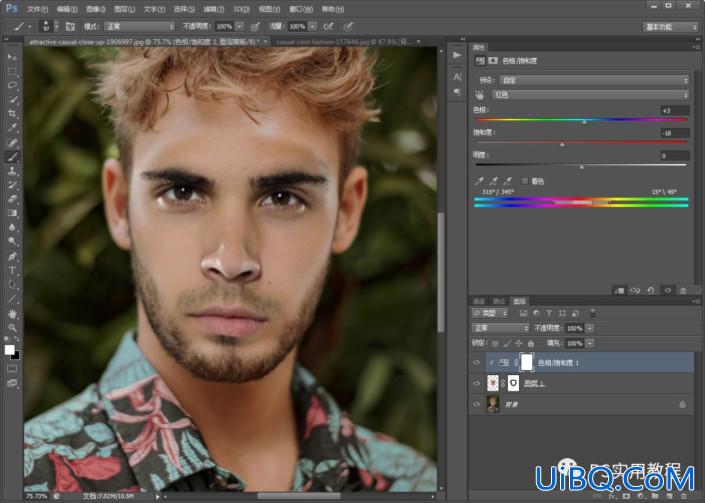Screen dimensions: 705x503
Task: Toggle the brush panel button in options bar
Action: [70, 27]
